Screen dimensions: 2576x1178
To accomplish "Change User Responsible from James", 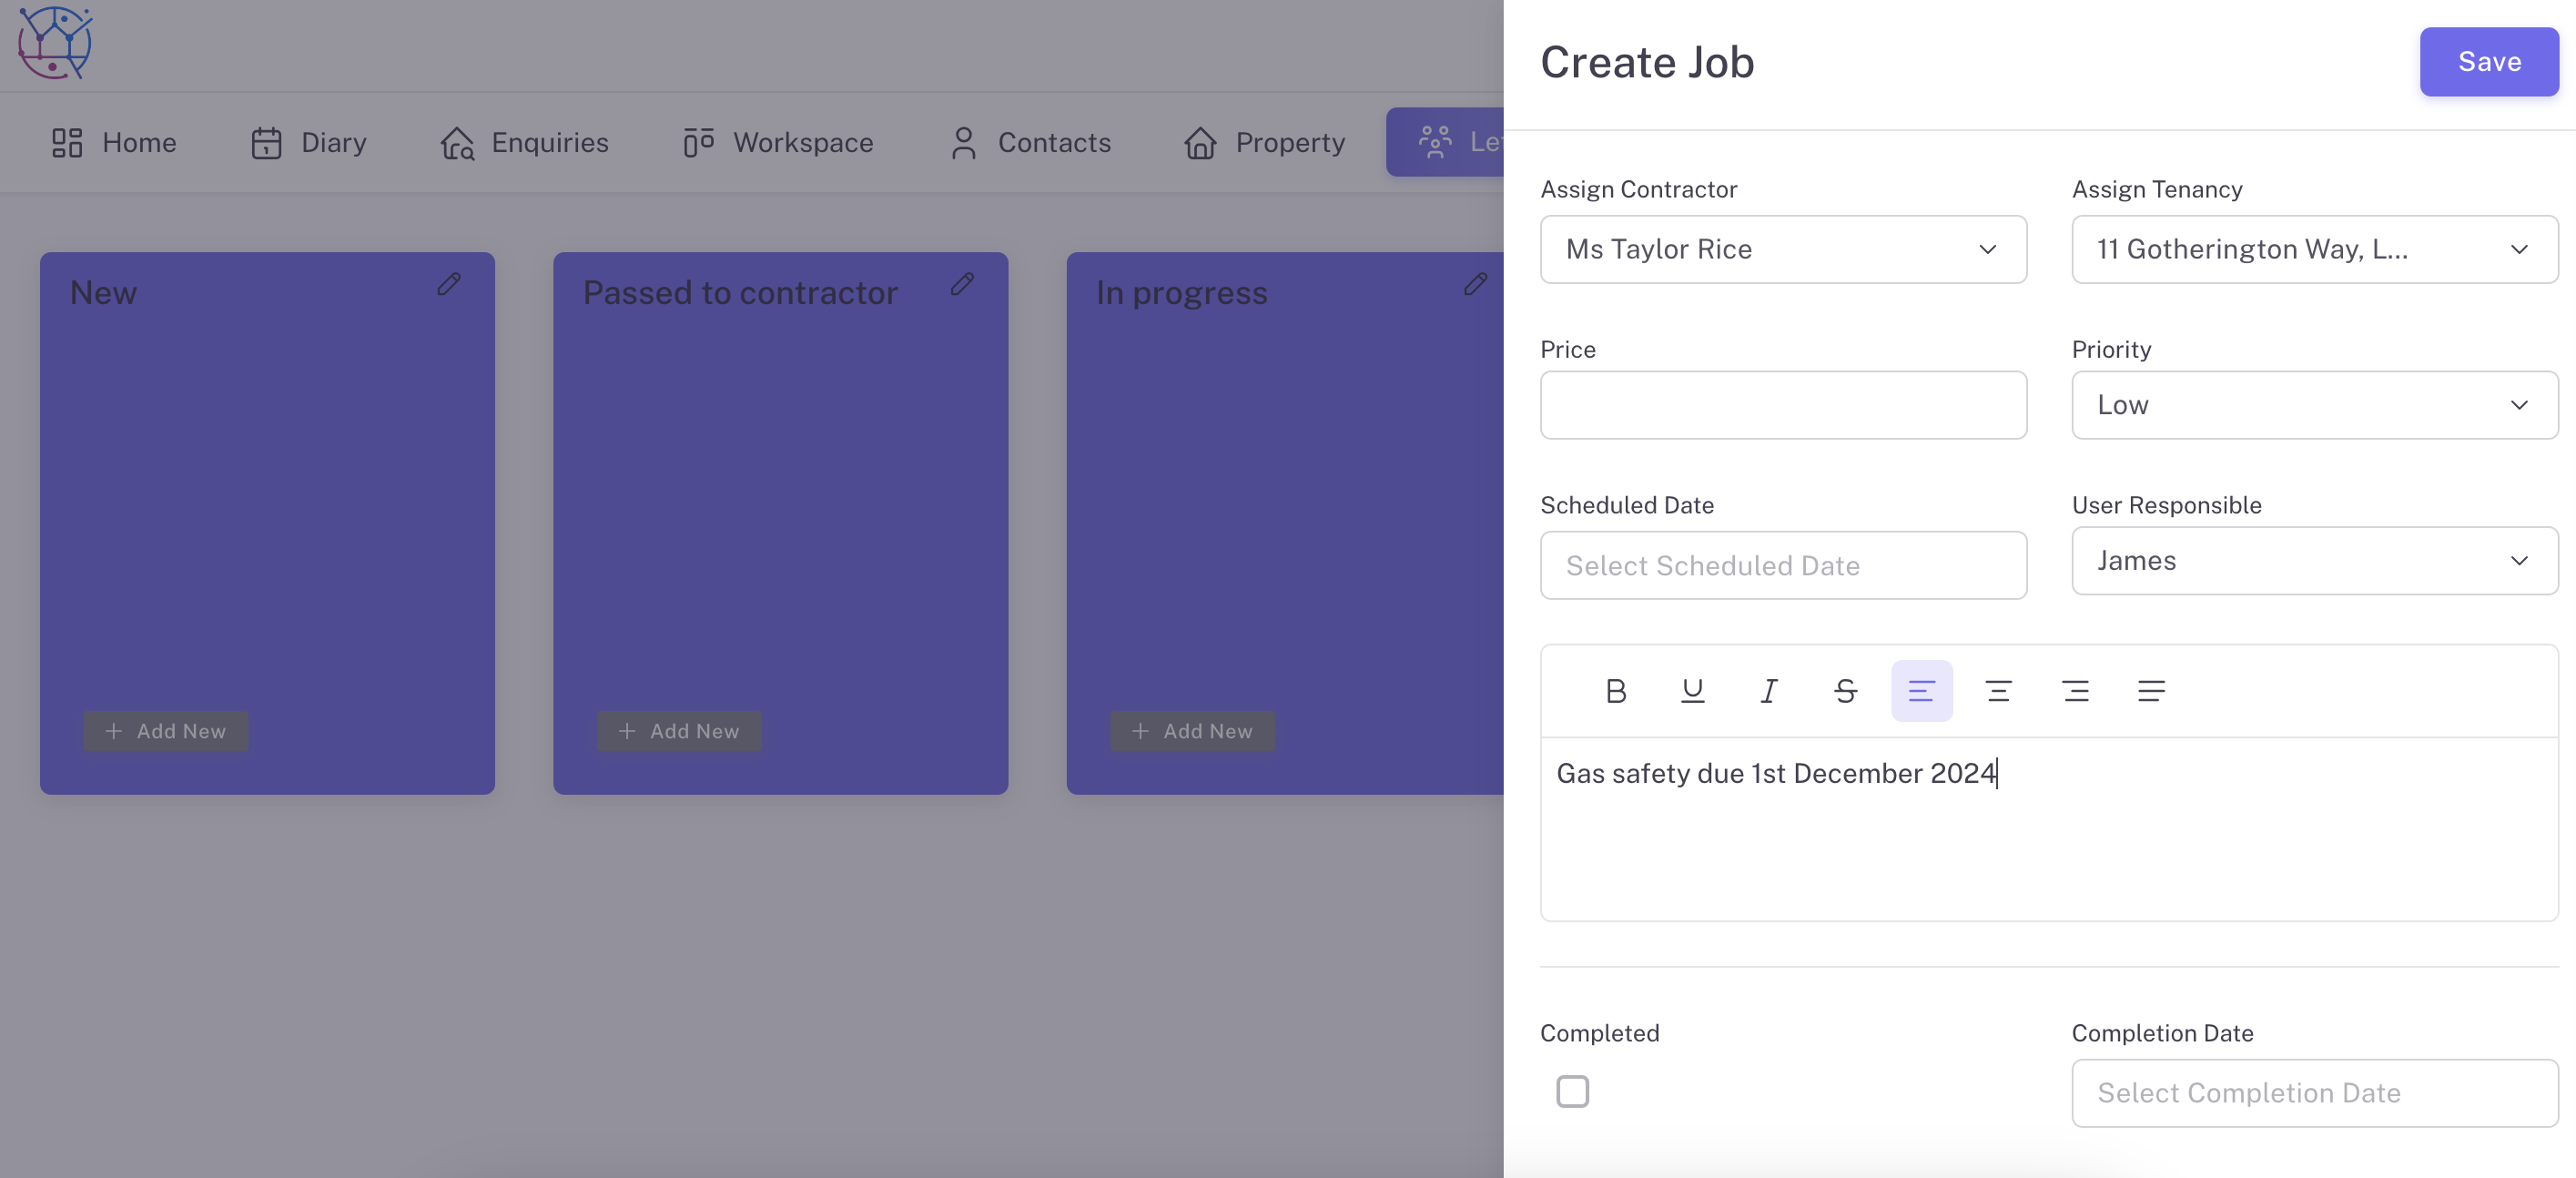I will pyautogui.click(x=2314, y=561).
